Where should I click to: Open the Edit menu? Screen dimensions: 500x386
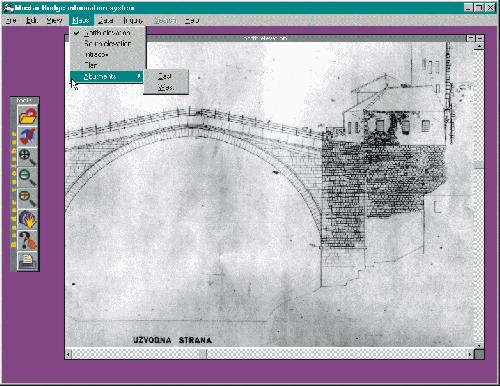pos(32,20)
